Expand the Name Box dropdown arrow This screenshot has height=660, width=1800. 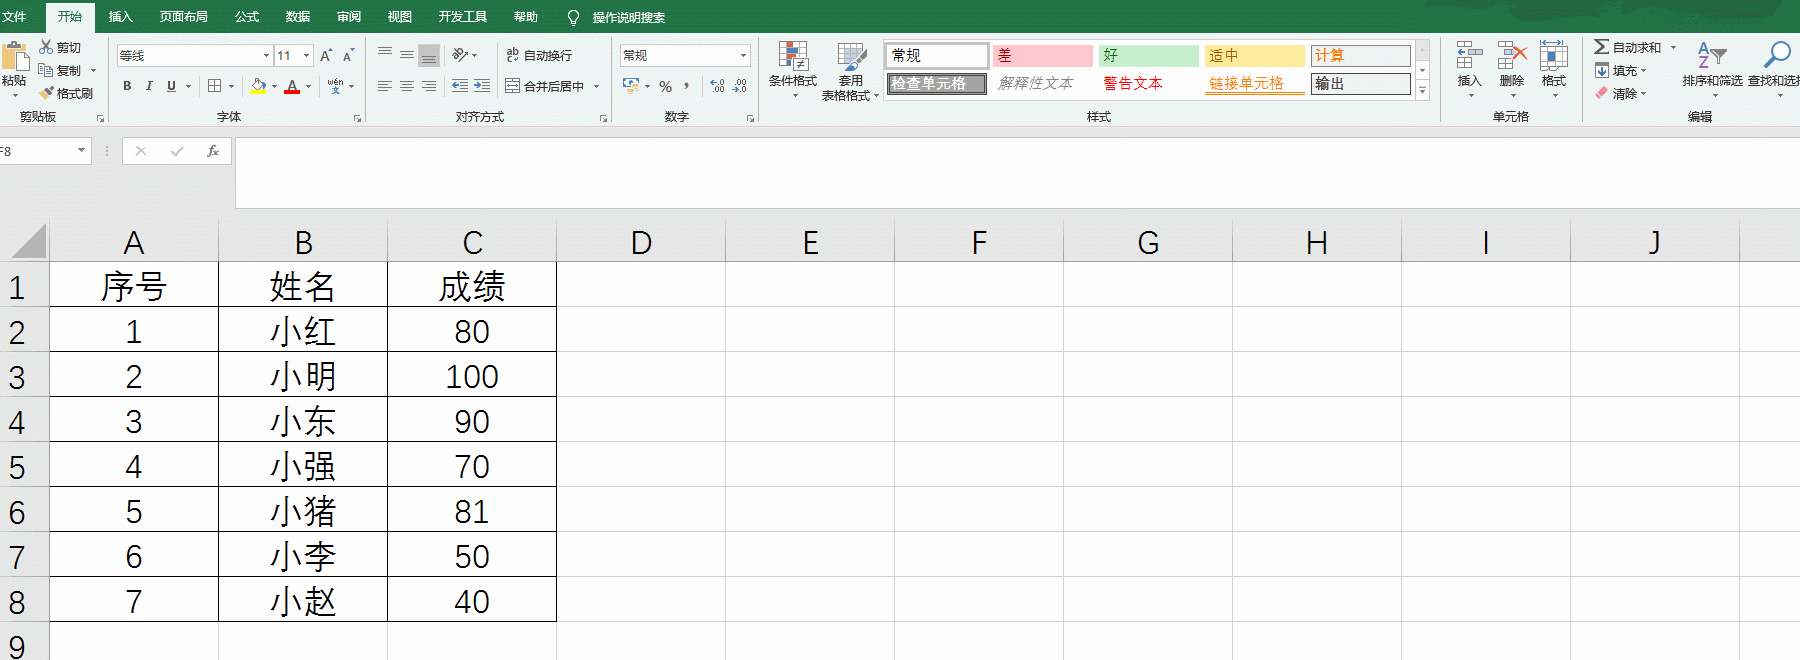tap(81, 151)
